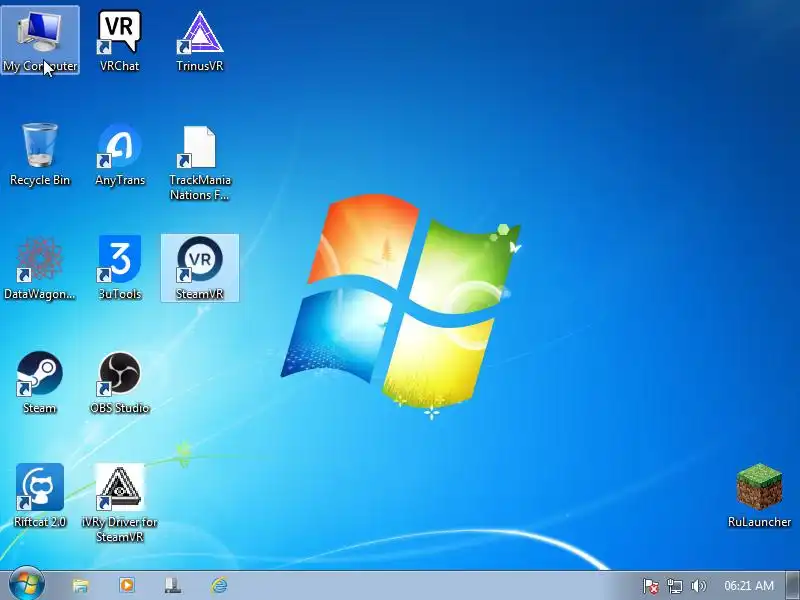Select the DataWagon shortcut icon

tap(40, 259)
